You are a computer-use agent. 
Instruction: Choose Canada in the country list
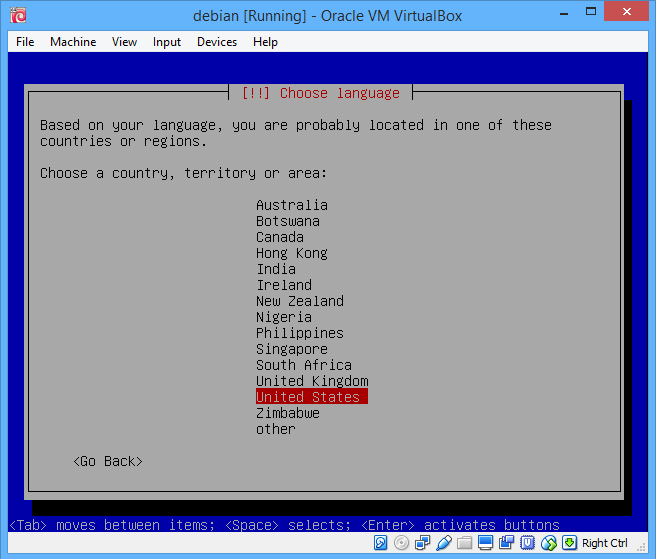[x=280, y=237]
